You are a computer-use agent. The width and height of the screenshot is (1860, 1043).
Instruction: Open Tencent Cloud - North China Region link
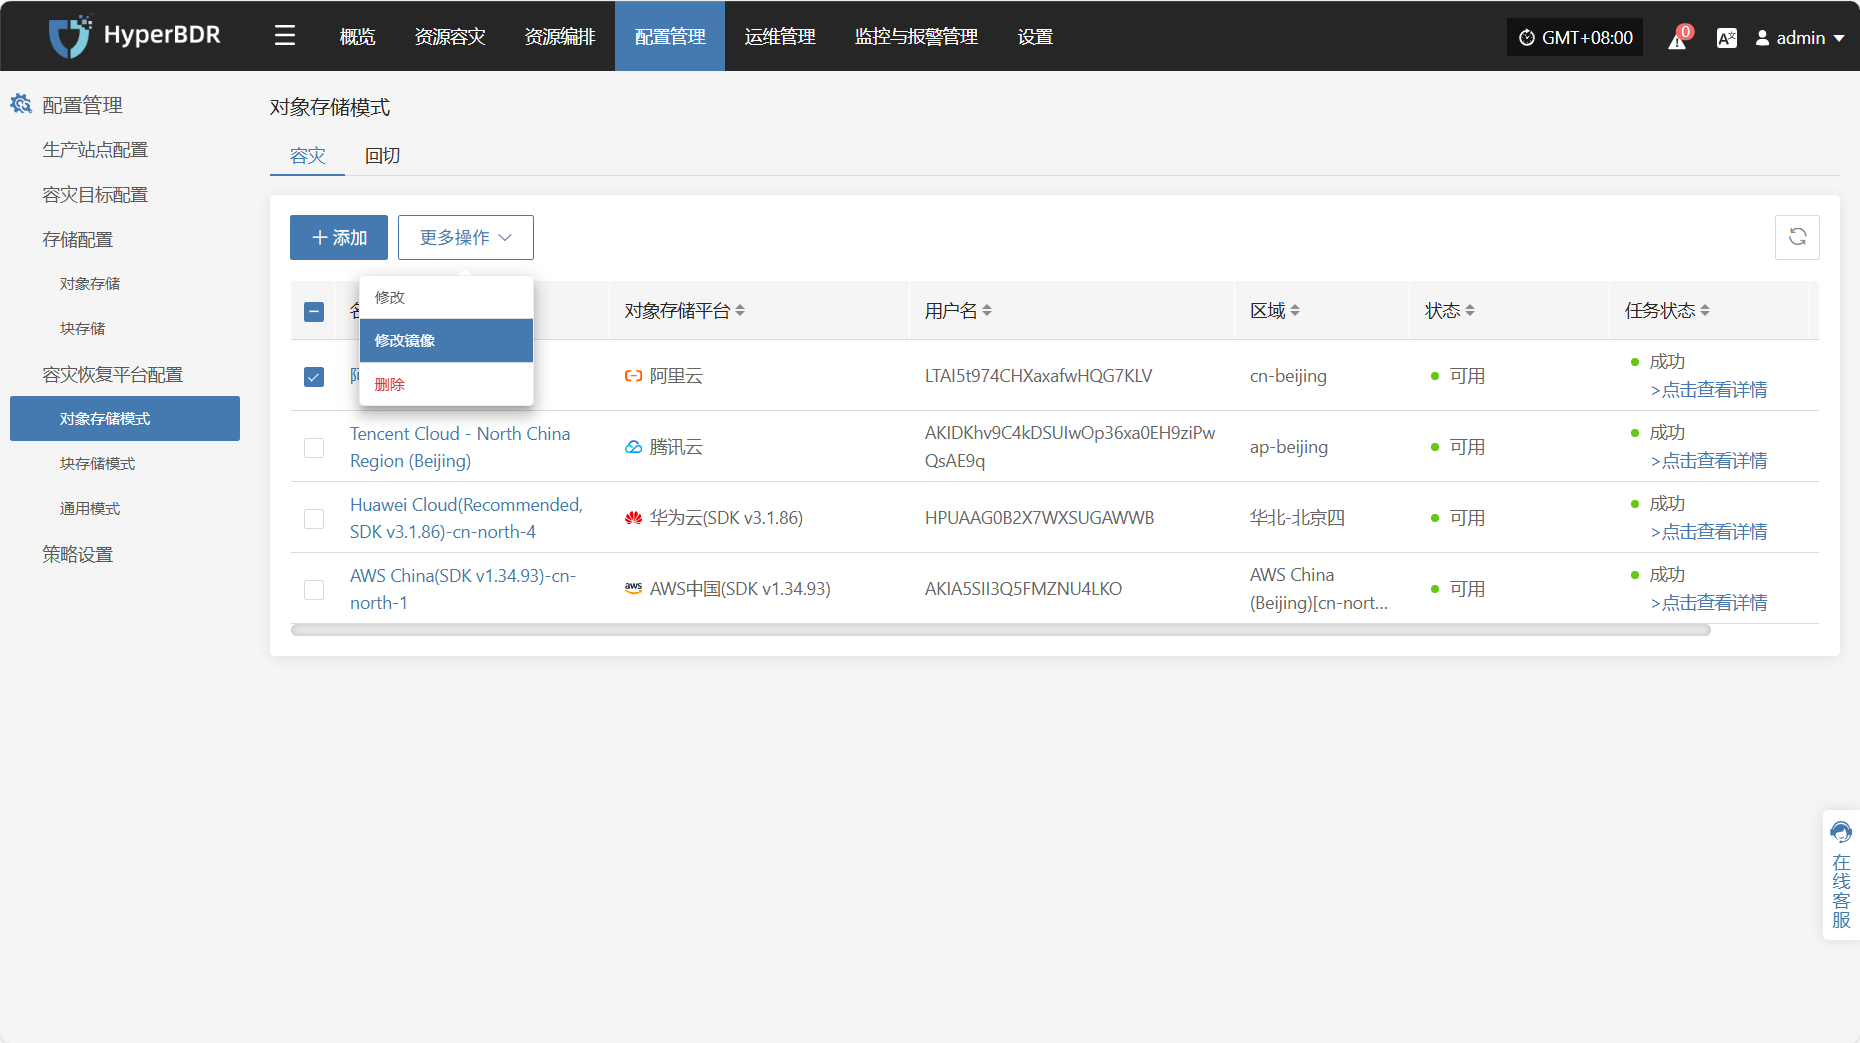[x=460, y=447]
